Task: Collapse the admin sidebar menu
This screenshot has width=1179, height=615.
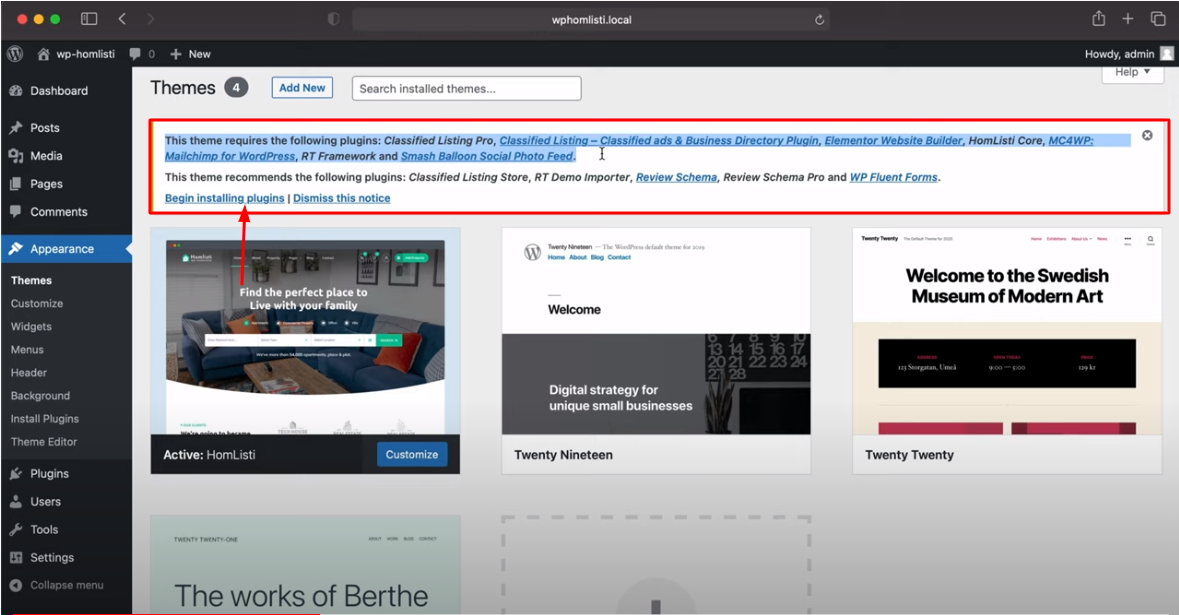Action: click(x=57, y=585)
